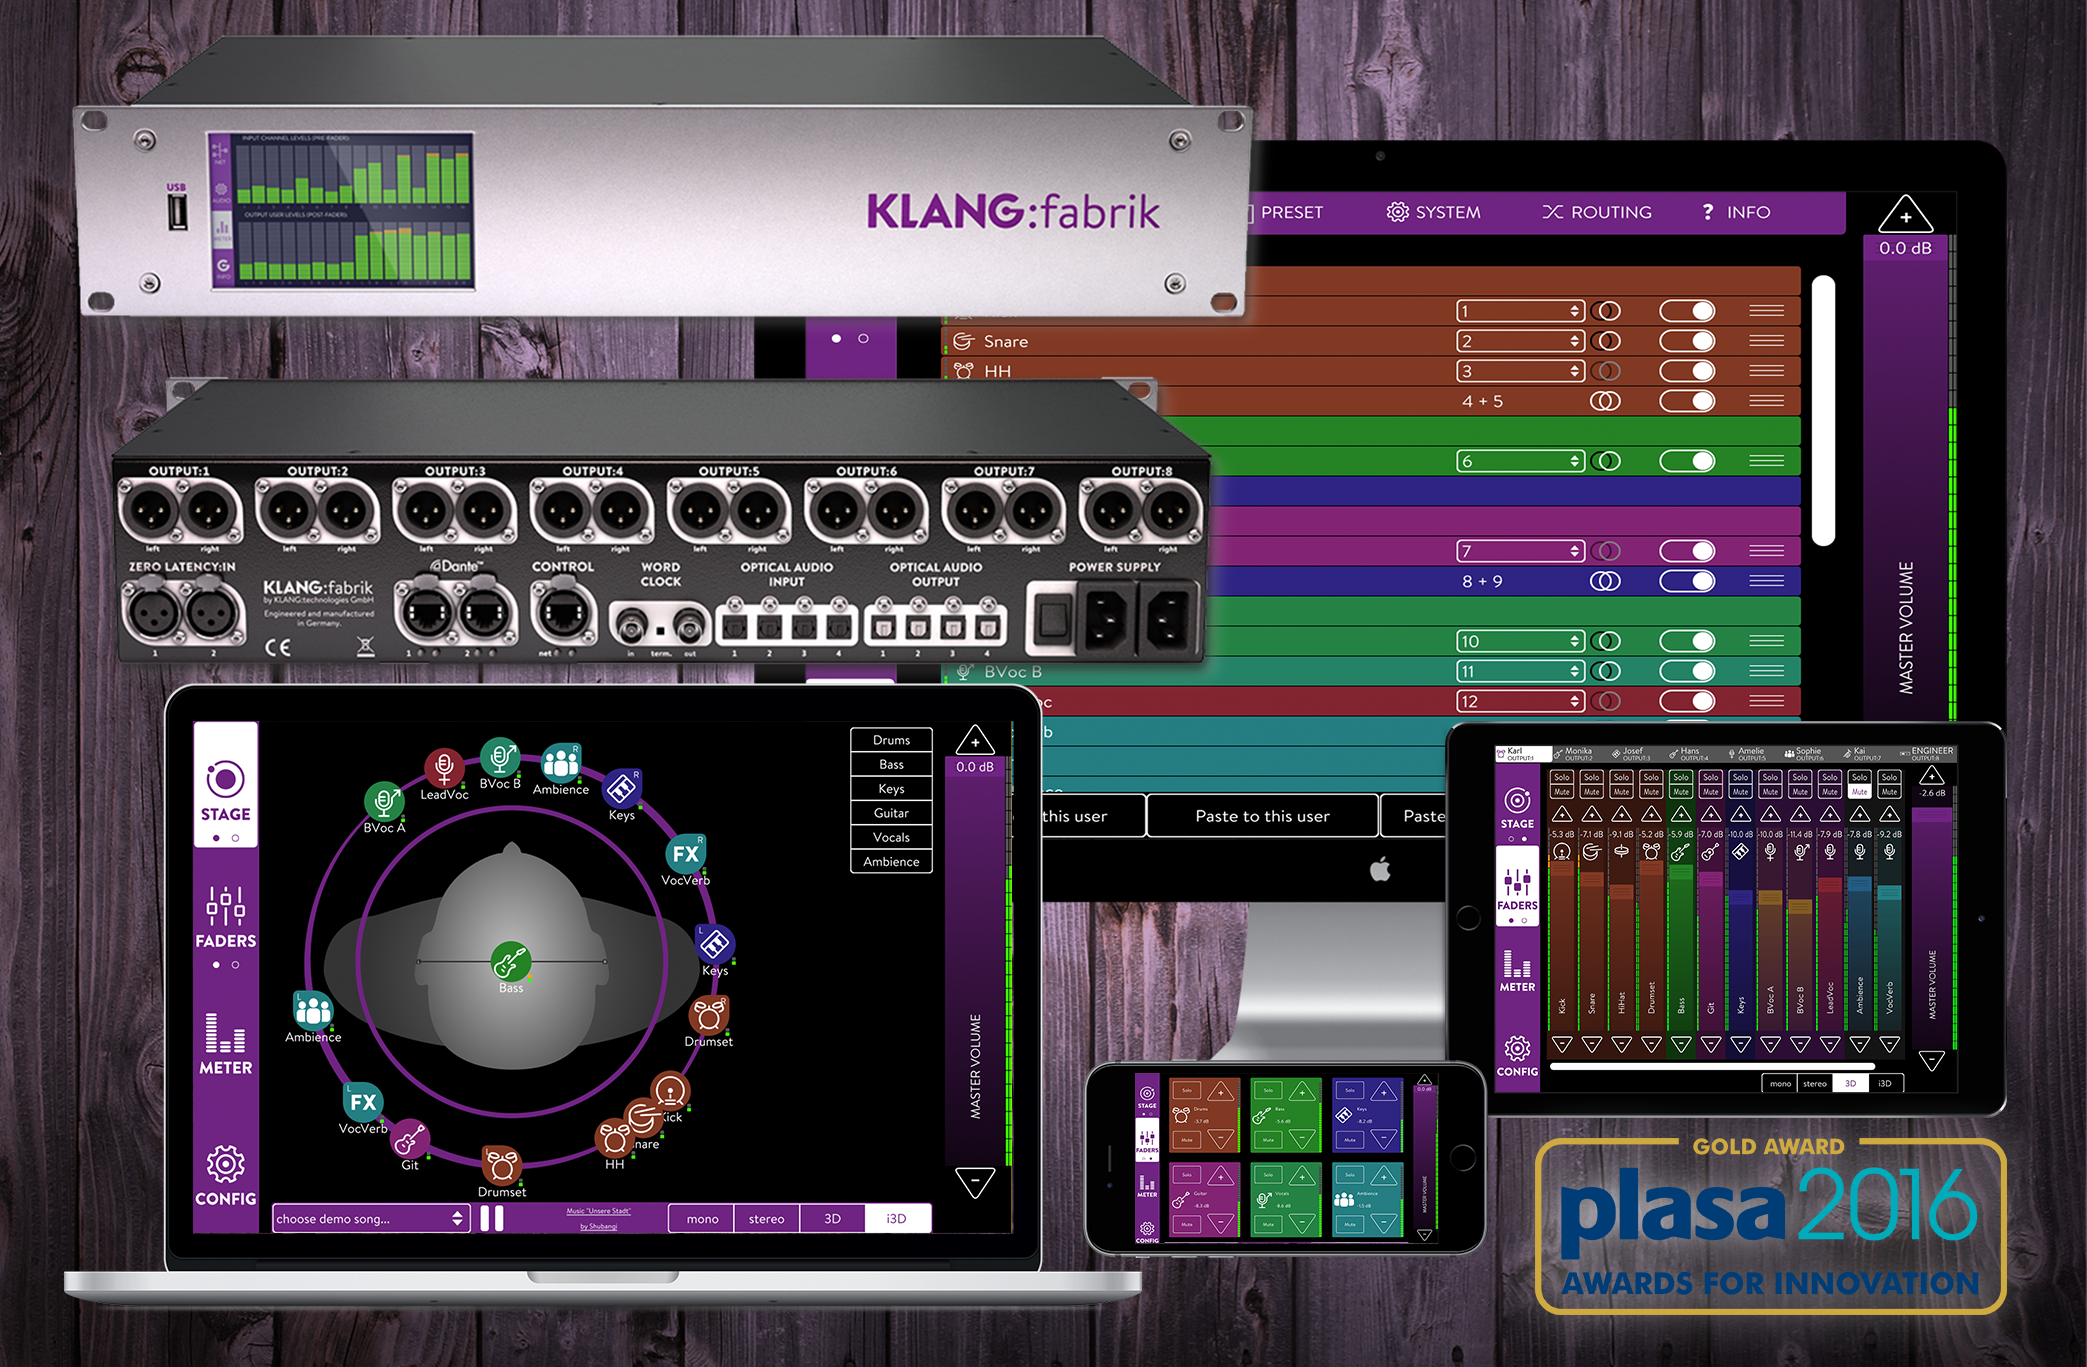Switch to the SYSTEM tab on iMac
The width and height of the screenshot is (2087, 1367).
pyautogui.click(x=1433, y=212)
